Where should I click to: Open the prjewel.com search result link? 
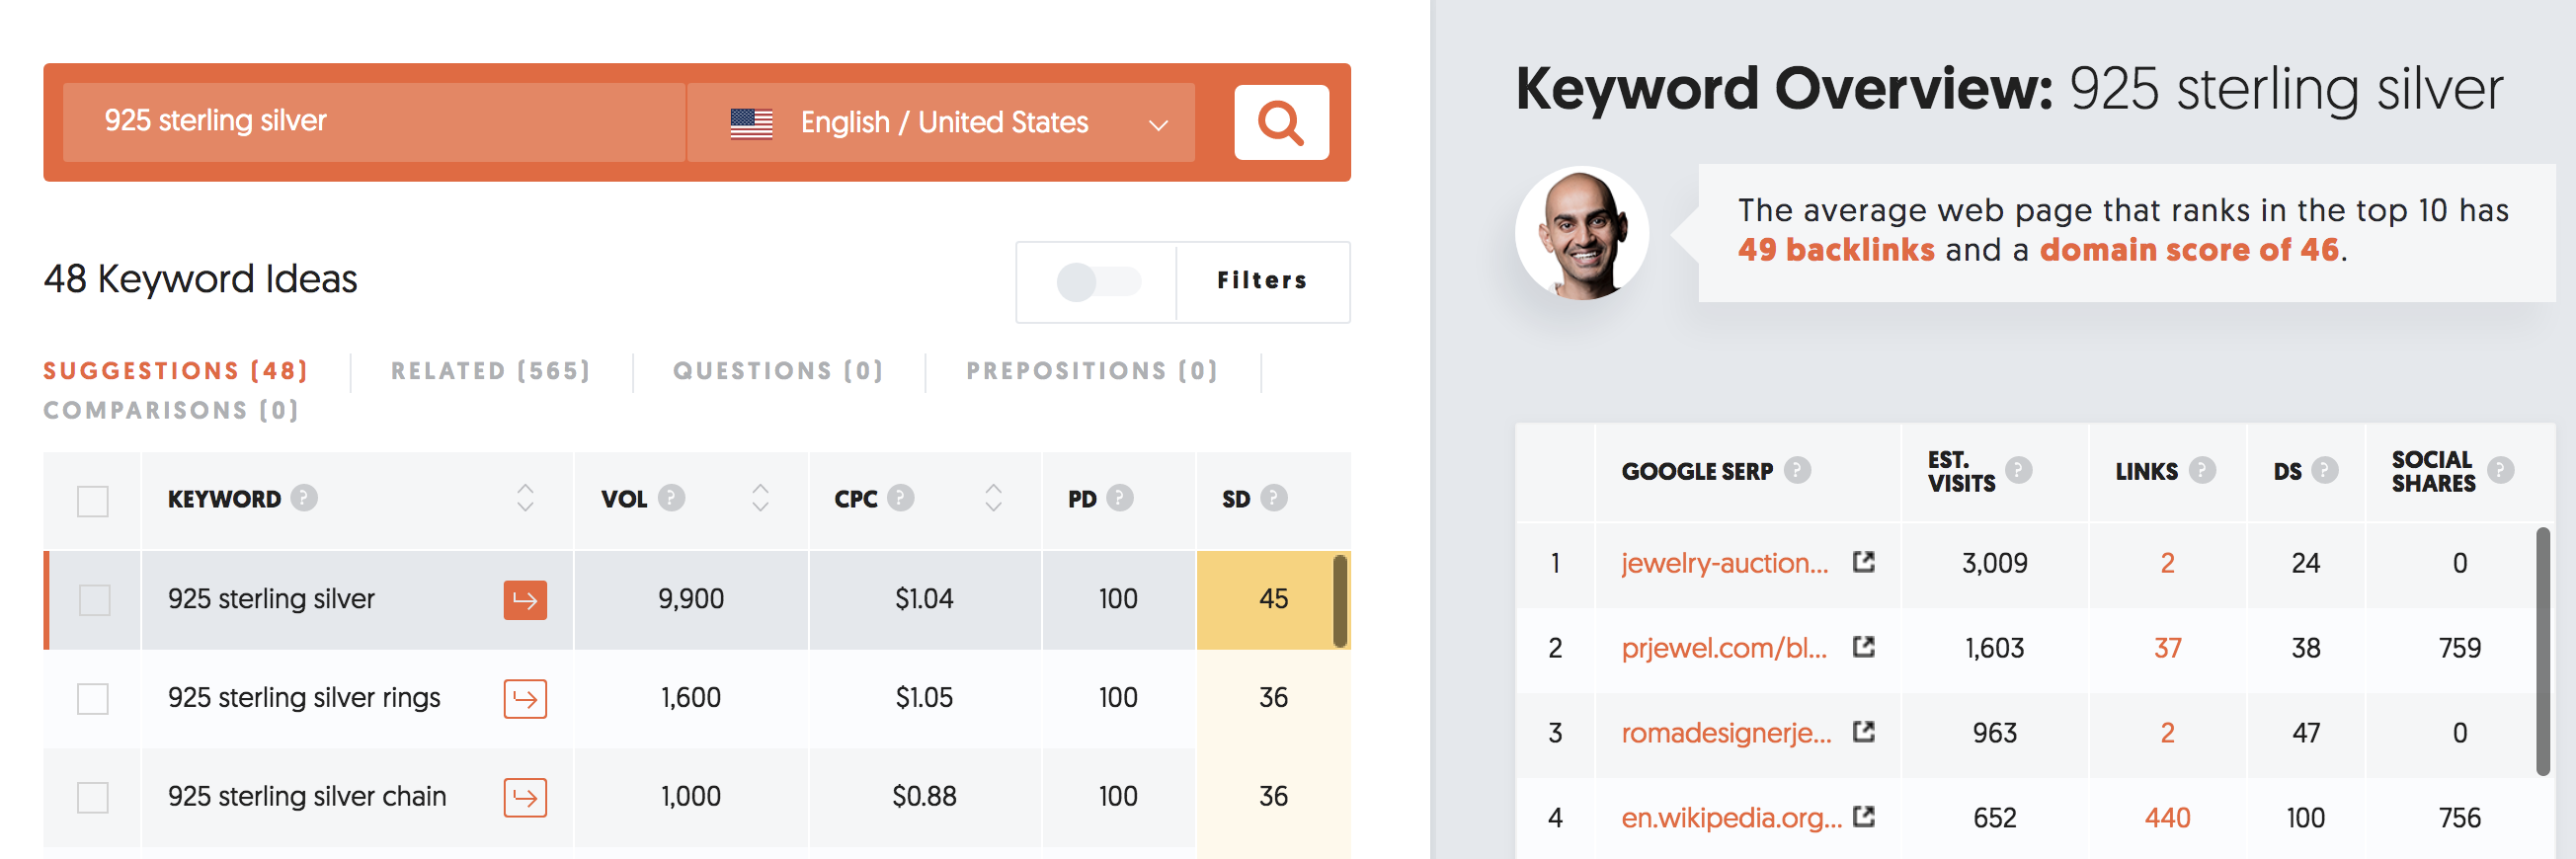coord(1724,647)
